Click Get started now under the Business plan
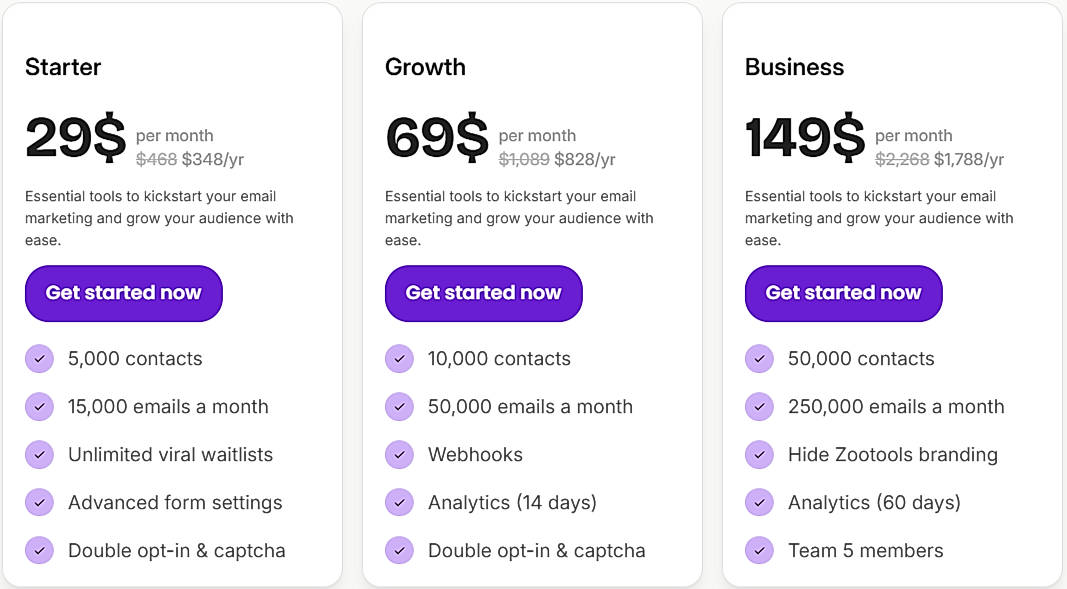Screen dimensions: 1067x589 [x=842, y=293]
